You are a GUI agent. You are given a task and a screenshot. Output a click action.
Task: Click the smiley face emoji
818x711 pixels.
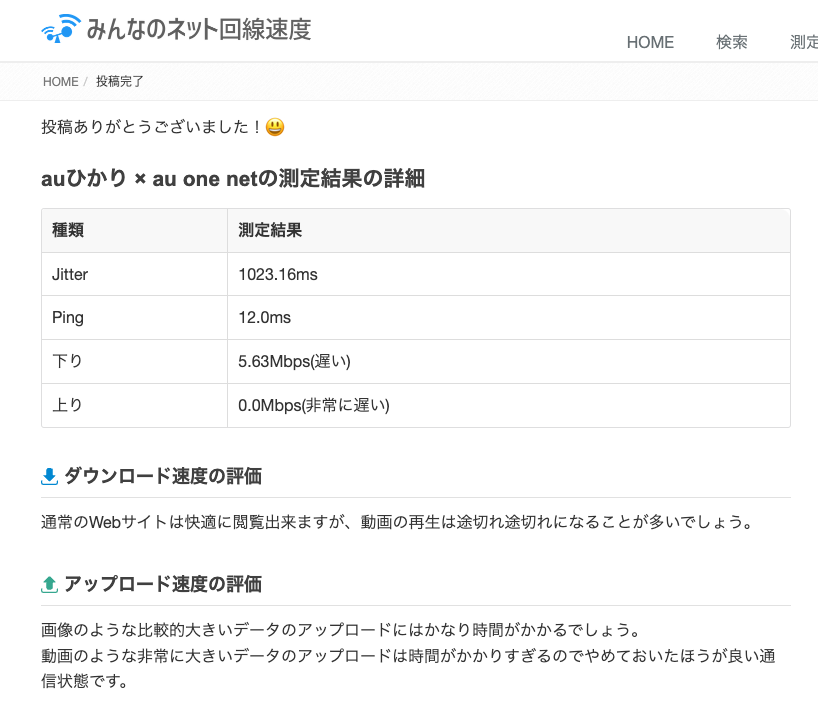pos(275,127)
